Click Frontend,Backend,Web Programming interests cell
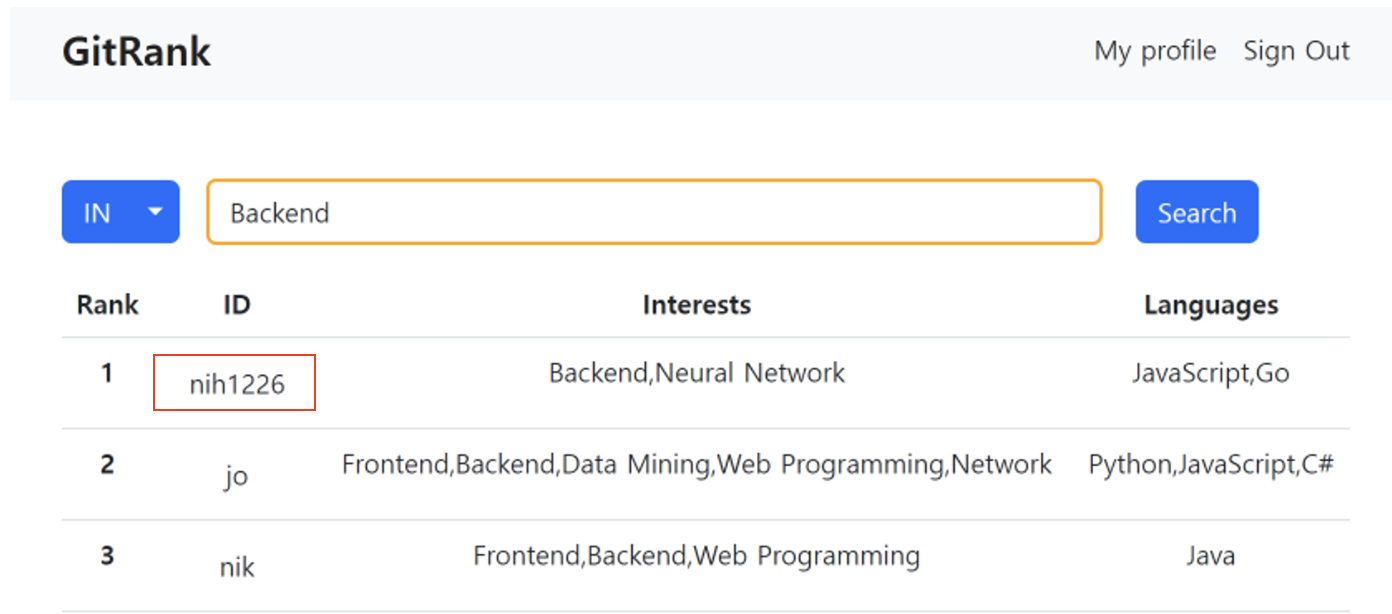Viewport: 1392px width, 614px height. [x=696, y=555]
